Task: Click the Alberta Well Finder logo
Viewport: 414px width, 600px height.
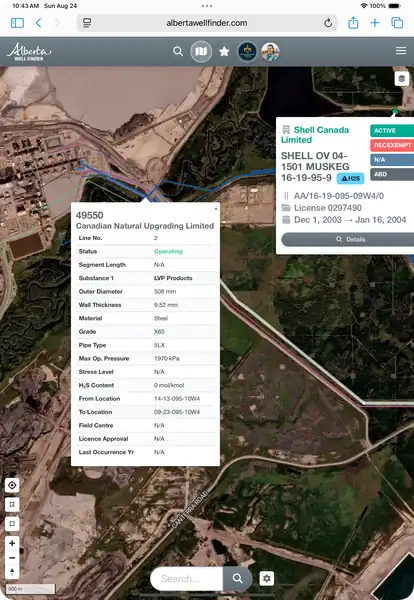Action: coord(29,52)
